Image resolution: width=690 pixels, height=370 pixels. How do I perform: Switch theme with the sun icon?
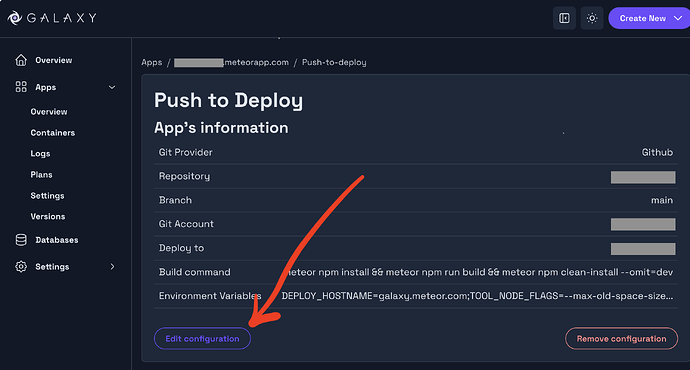pyautogui.click(x=592, y=18)
